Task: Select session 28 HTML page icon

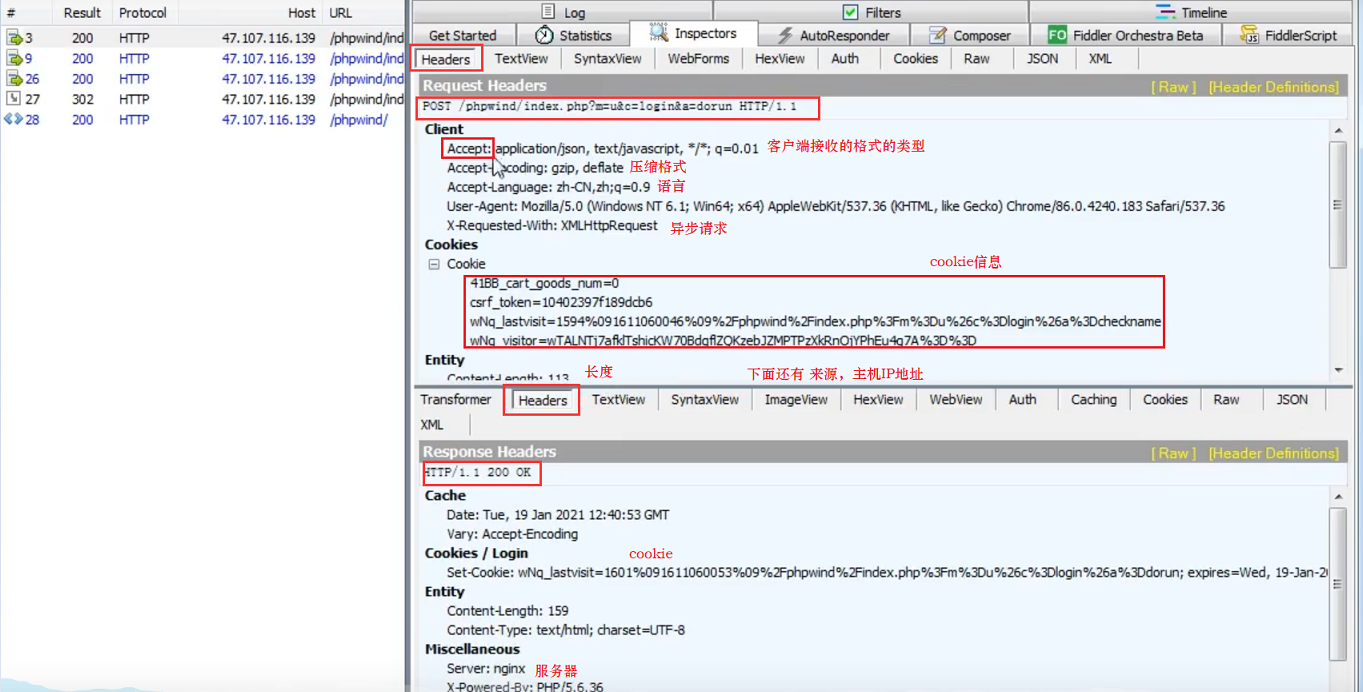Action: 13,119
